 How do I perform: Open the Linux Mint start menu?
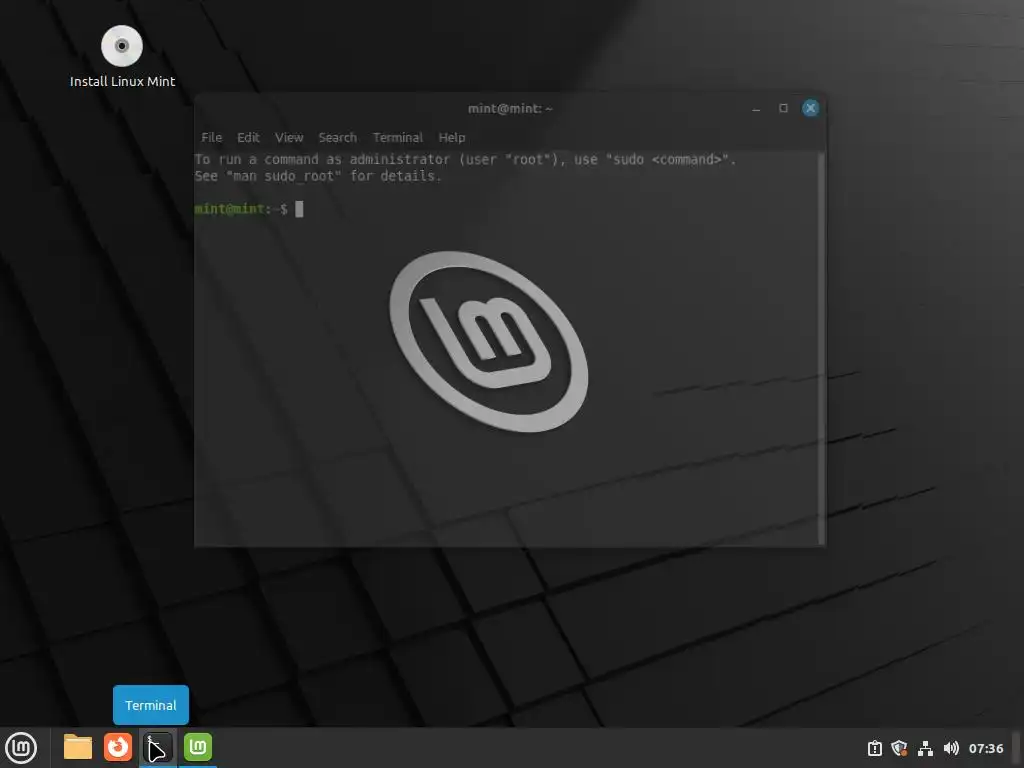pyautogui.click(x=21, y=748)
